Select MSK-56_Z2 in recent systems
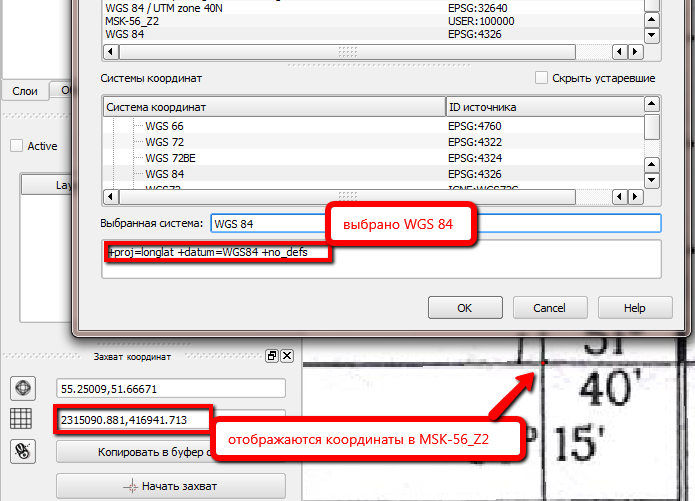695x501 pixels. [x=373, y=21]
